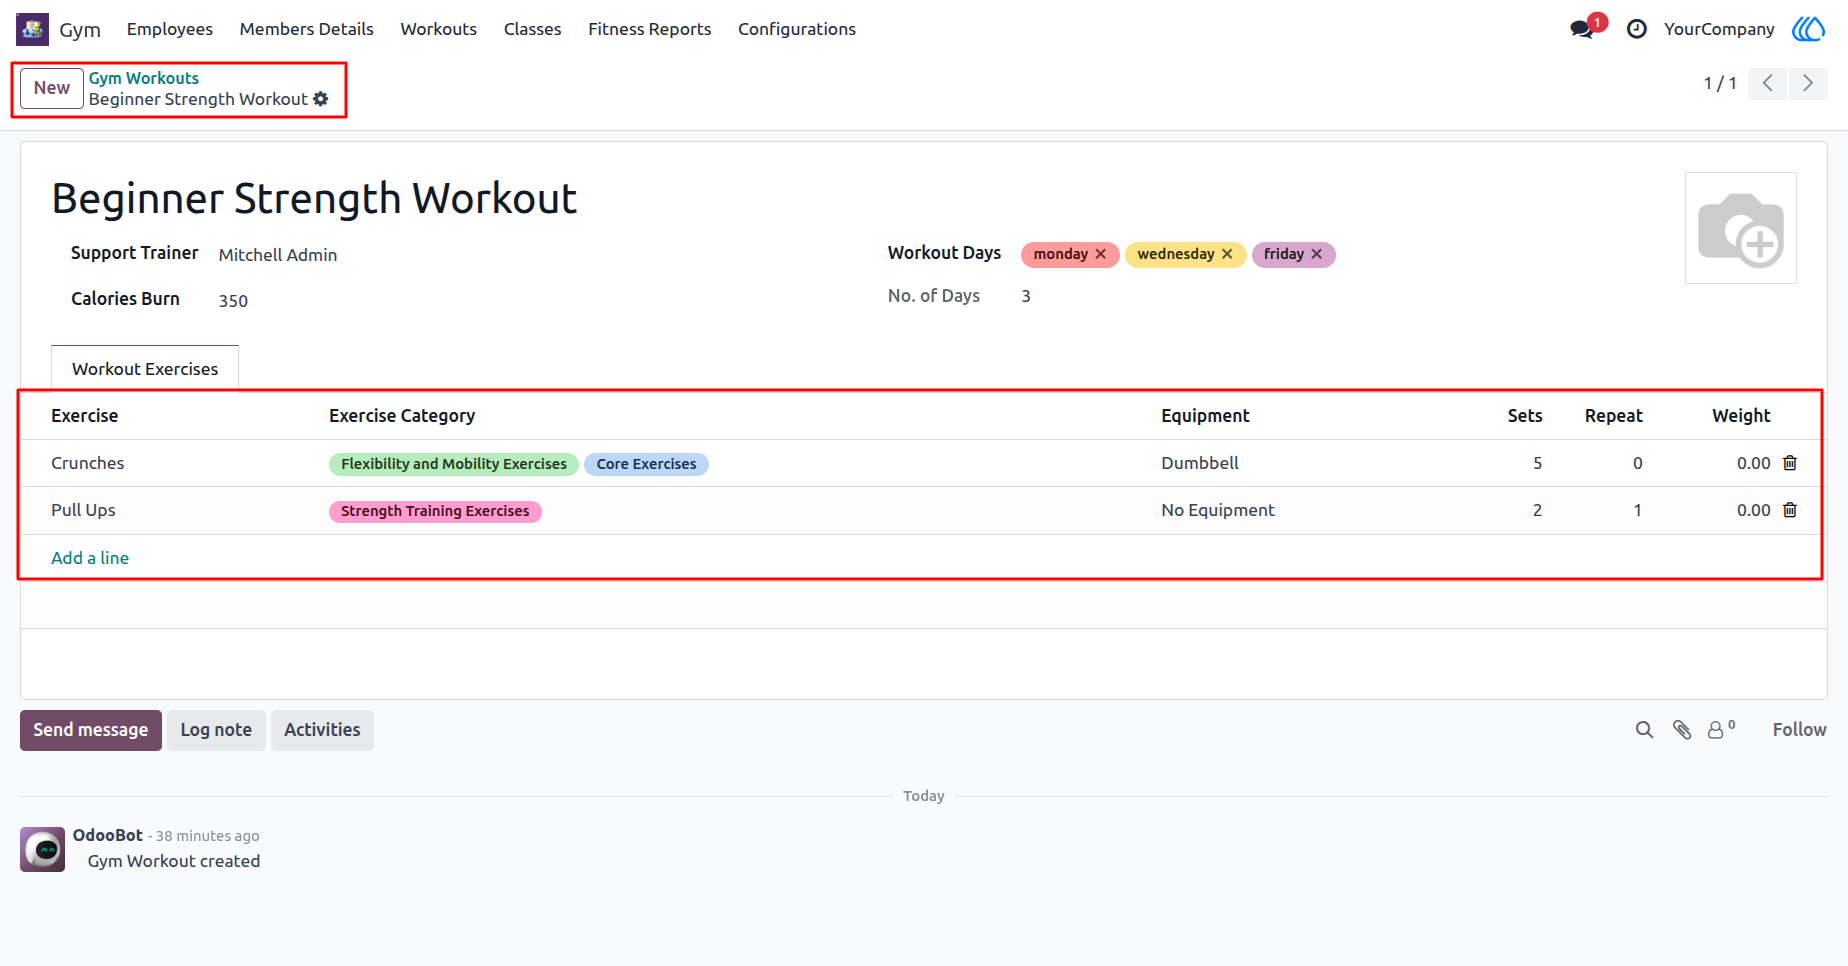Viewport: 1848px width, 966px height.
Task: Click the Repeat value 0 for Crunches
Action: pyautogui.click(x=1637, y=463)
